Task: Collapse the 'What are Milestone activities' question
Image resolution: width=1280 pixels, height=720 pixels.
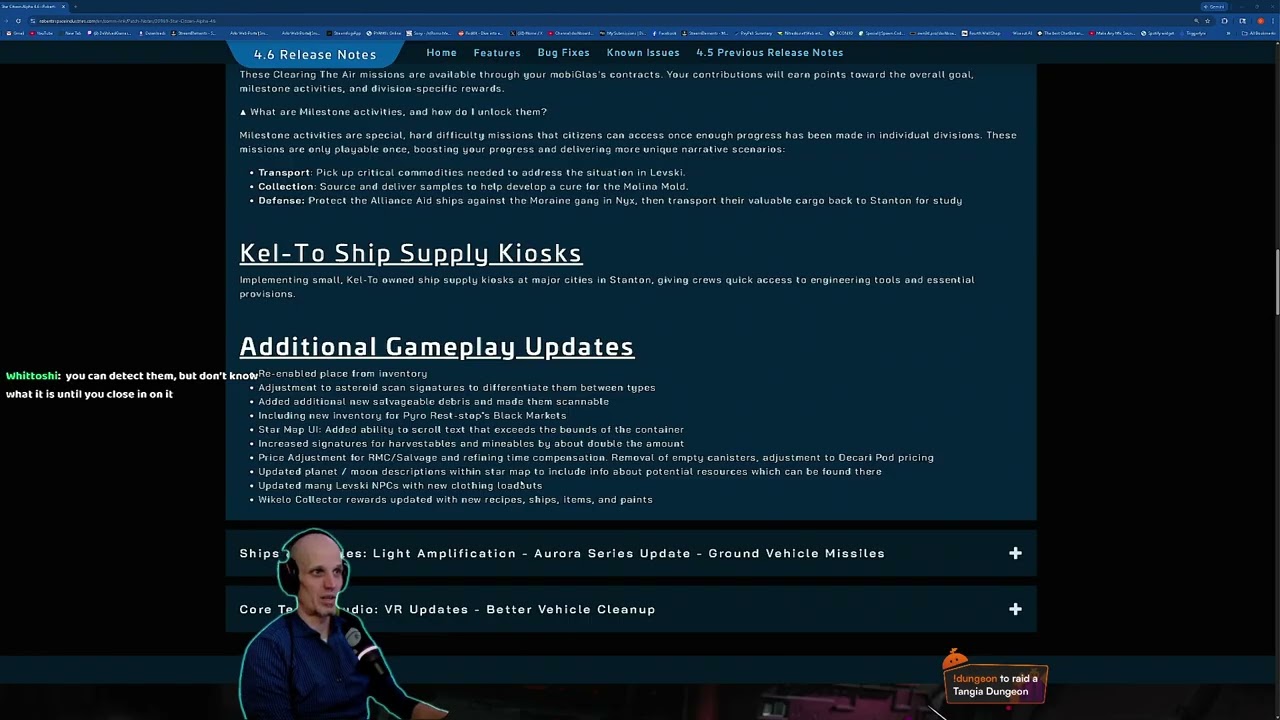Action: tap(393, 112)
